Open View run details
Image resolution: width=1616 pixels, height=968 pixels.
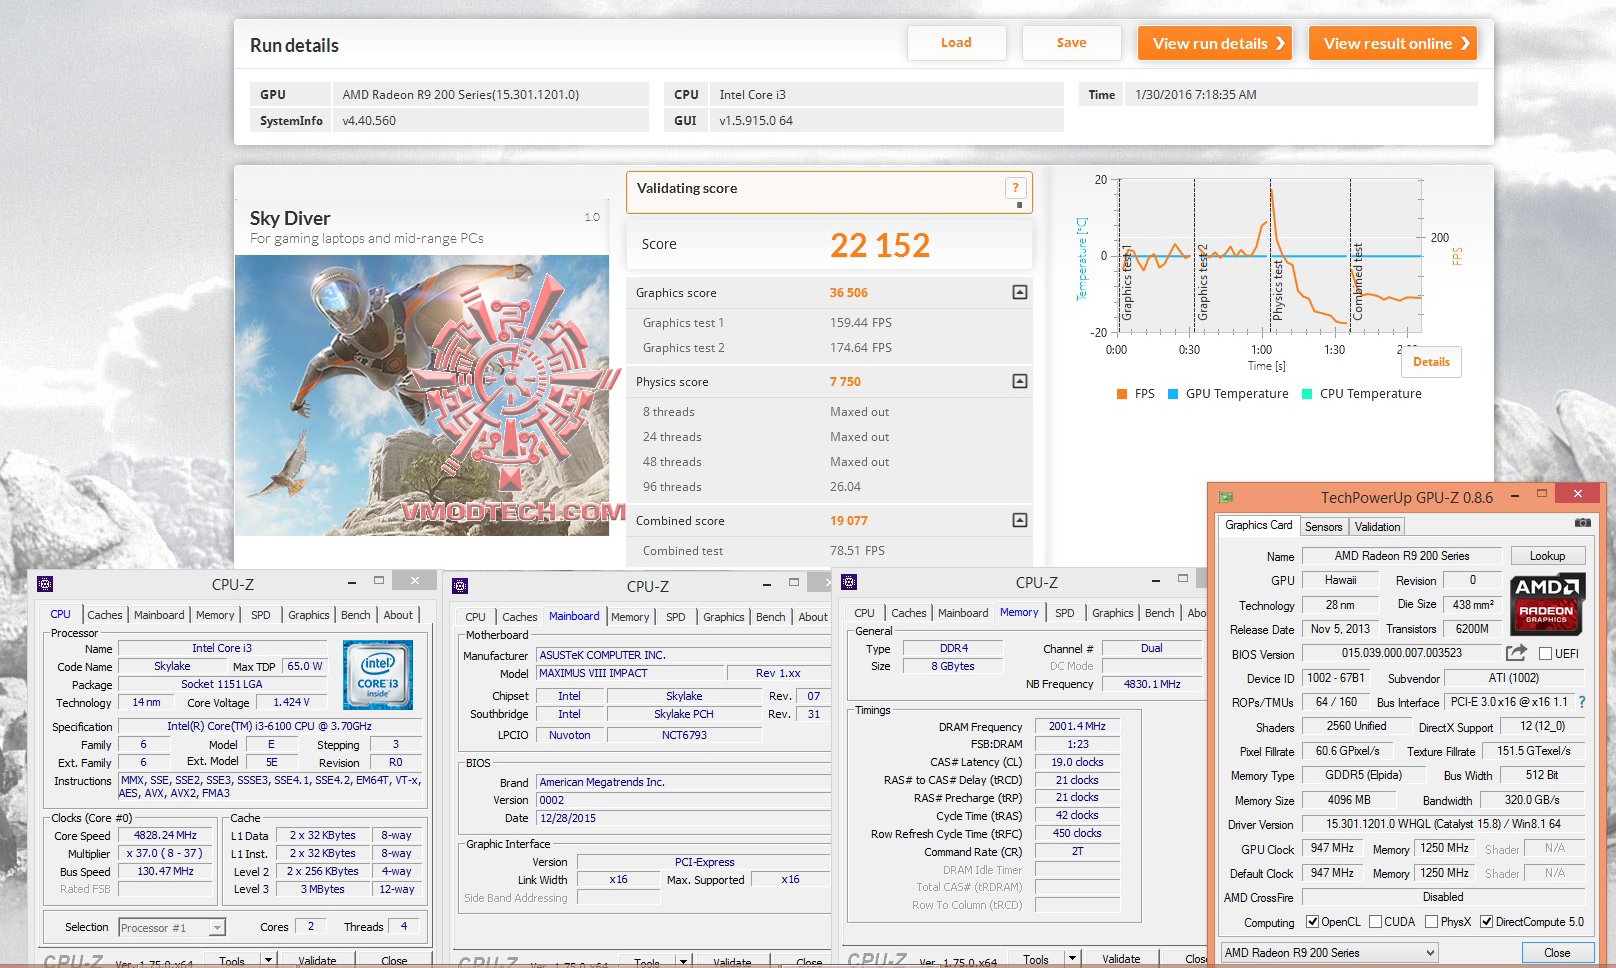1215,43
